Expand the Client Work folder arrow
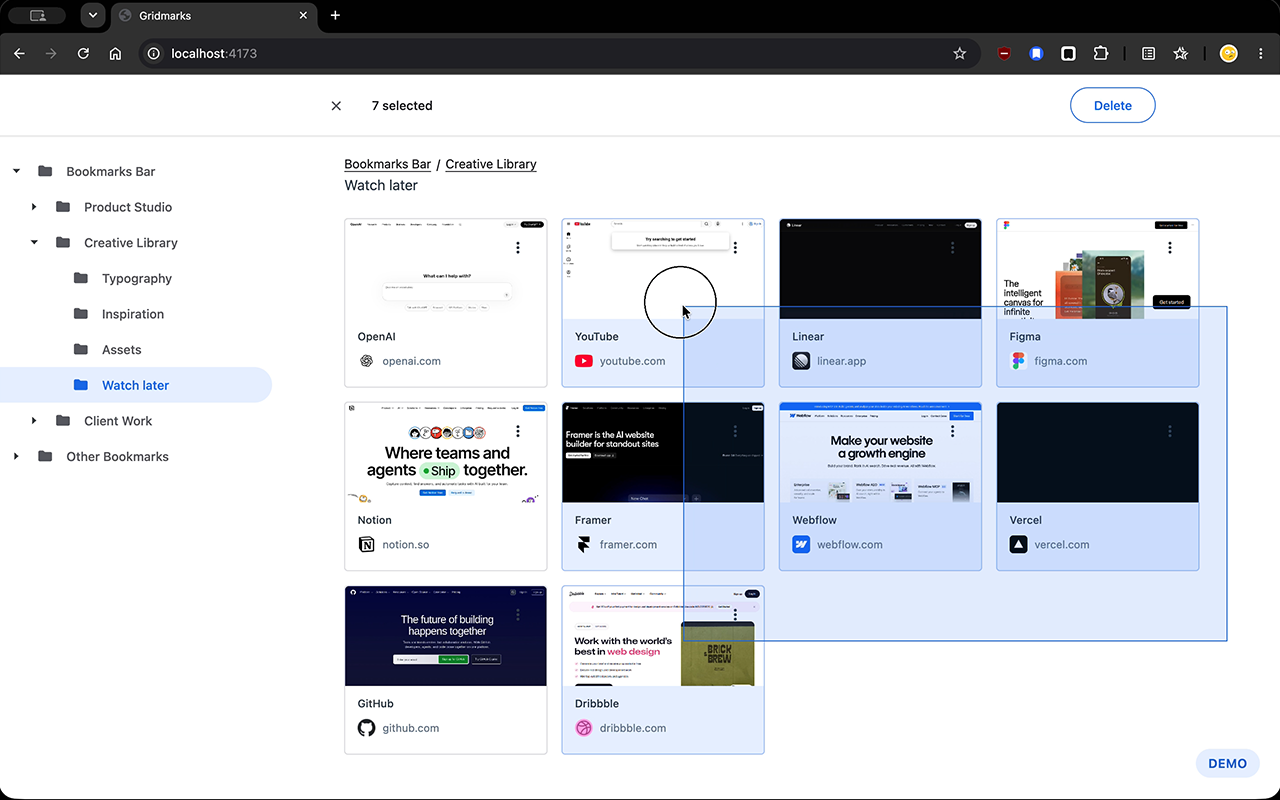This screenshot has height=800, width=1280. pos(34,421)
